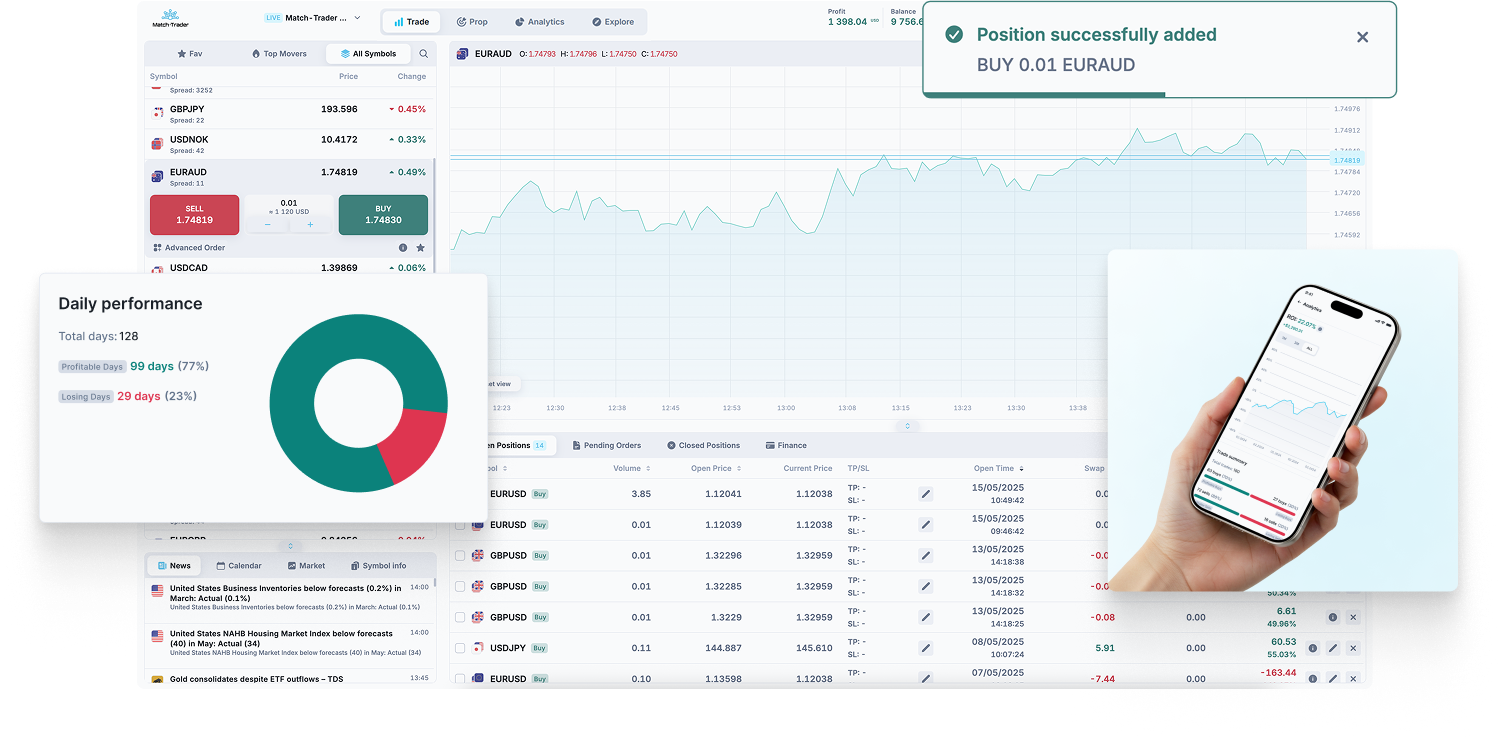This screenshot has height=740, width=1501.
Task: Open the Pending Orders tab
Action: pos(606,445)
